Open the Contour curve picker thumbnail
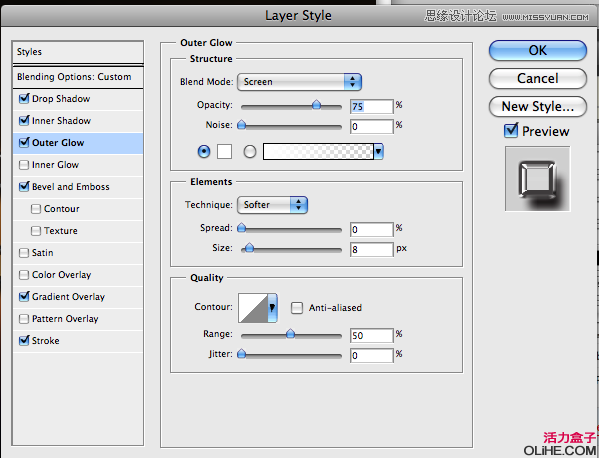 [x=253, y=308]
